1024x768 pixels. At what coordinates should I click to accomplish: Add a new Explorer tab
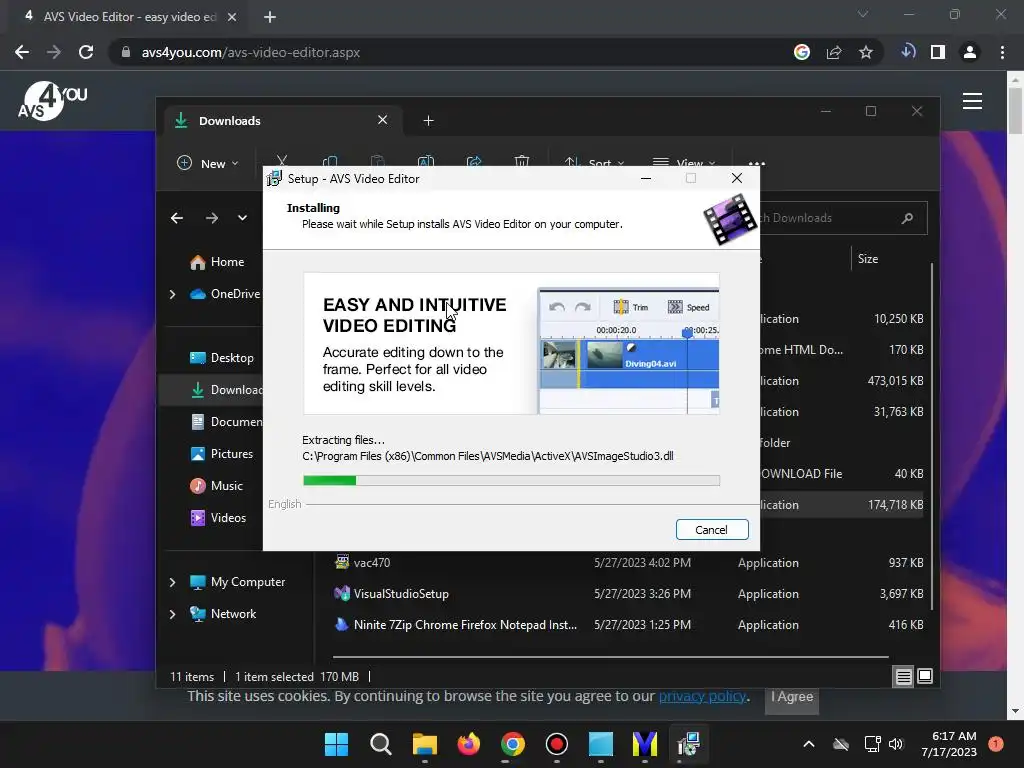[428, 120]
